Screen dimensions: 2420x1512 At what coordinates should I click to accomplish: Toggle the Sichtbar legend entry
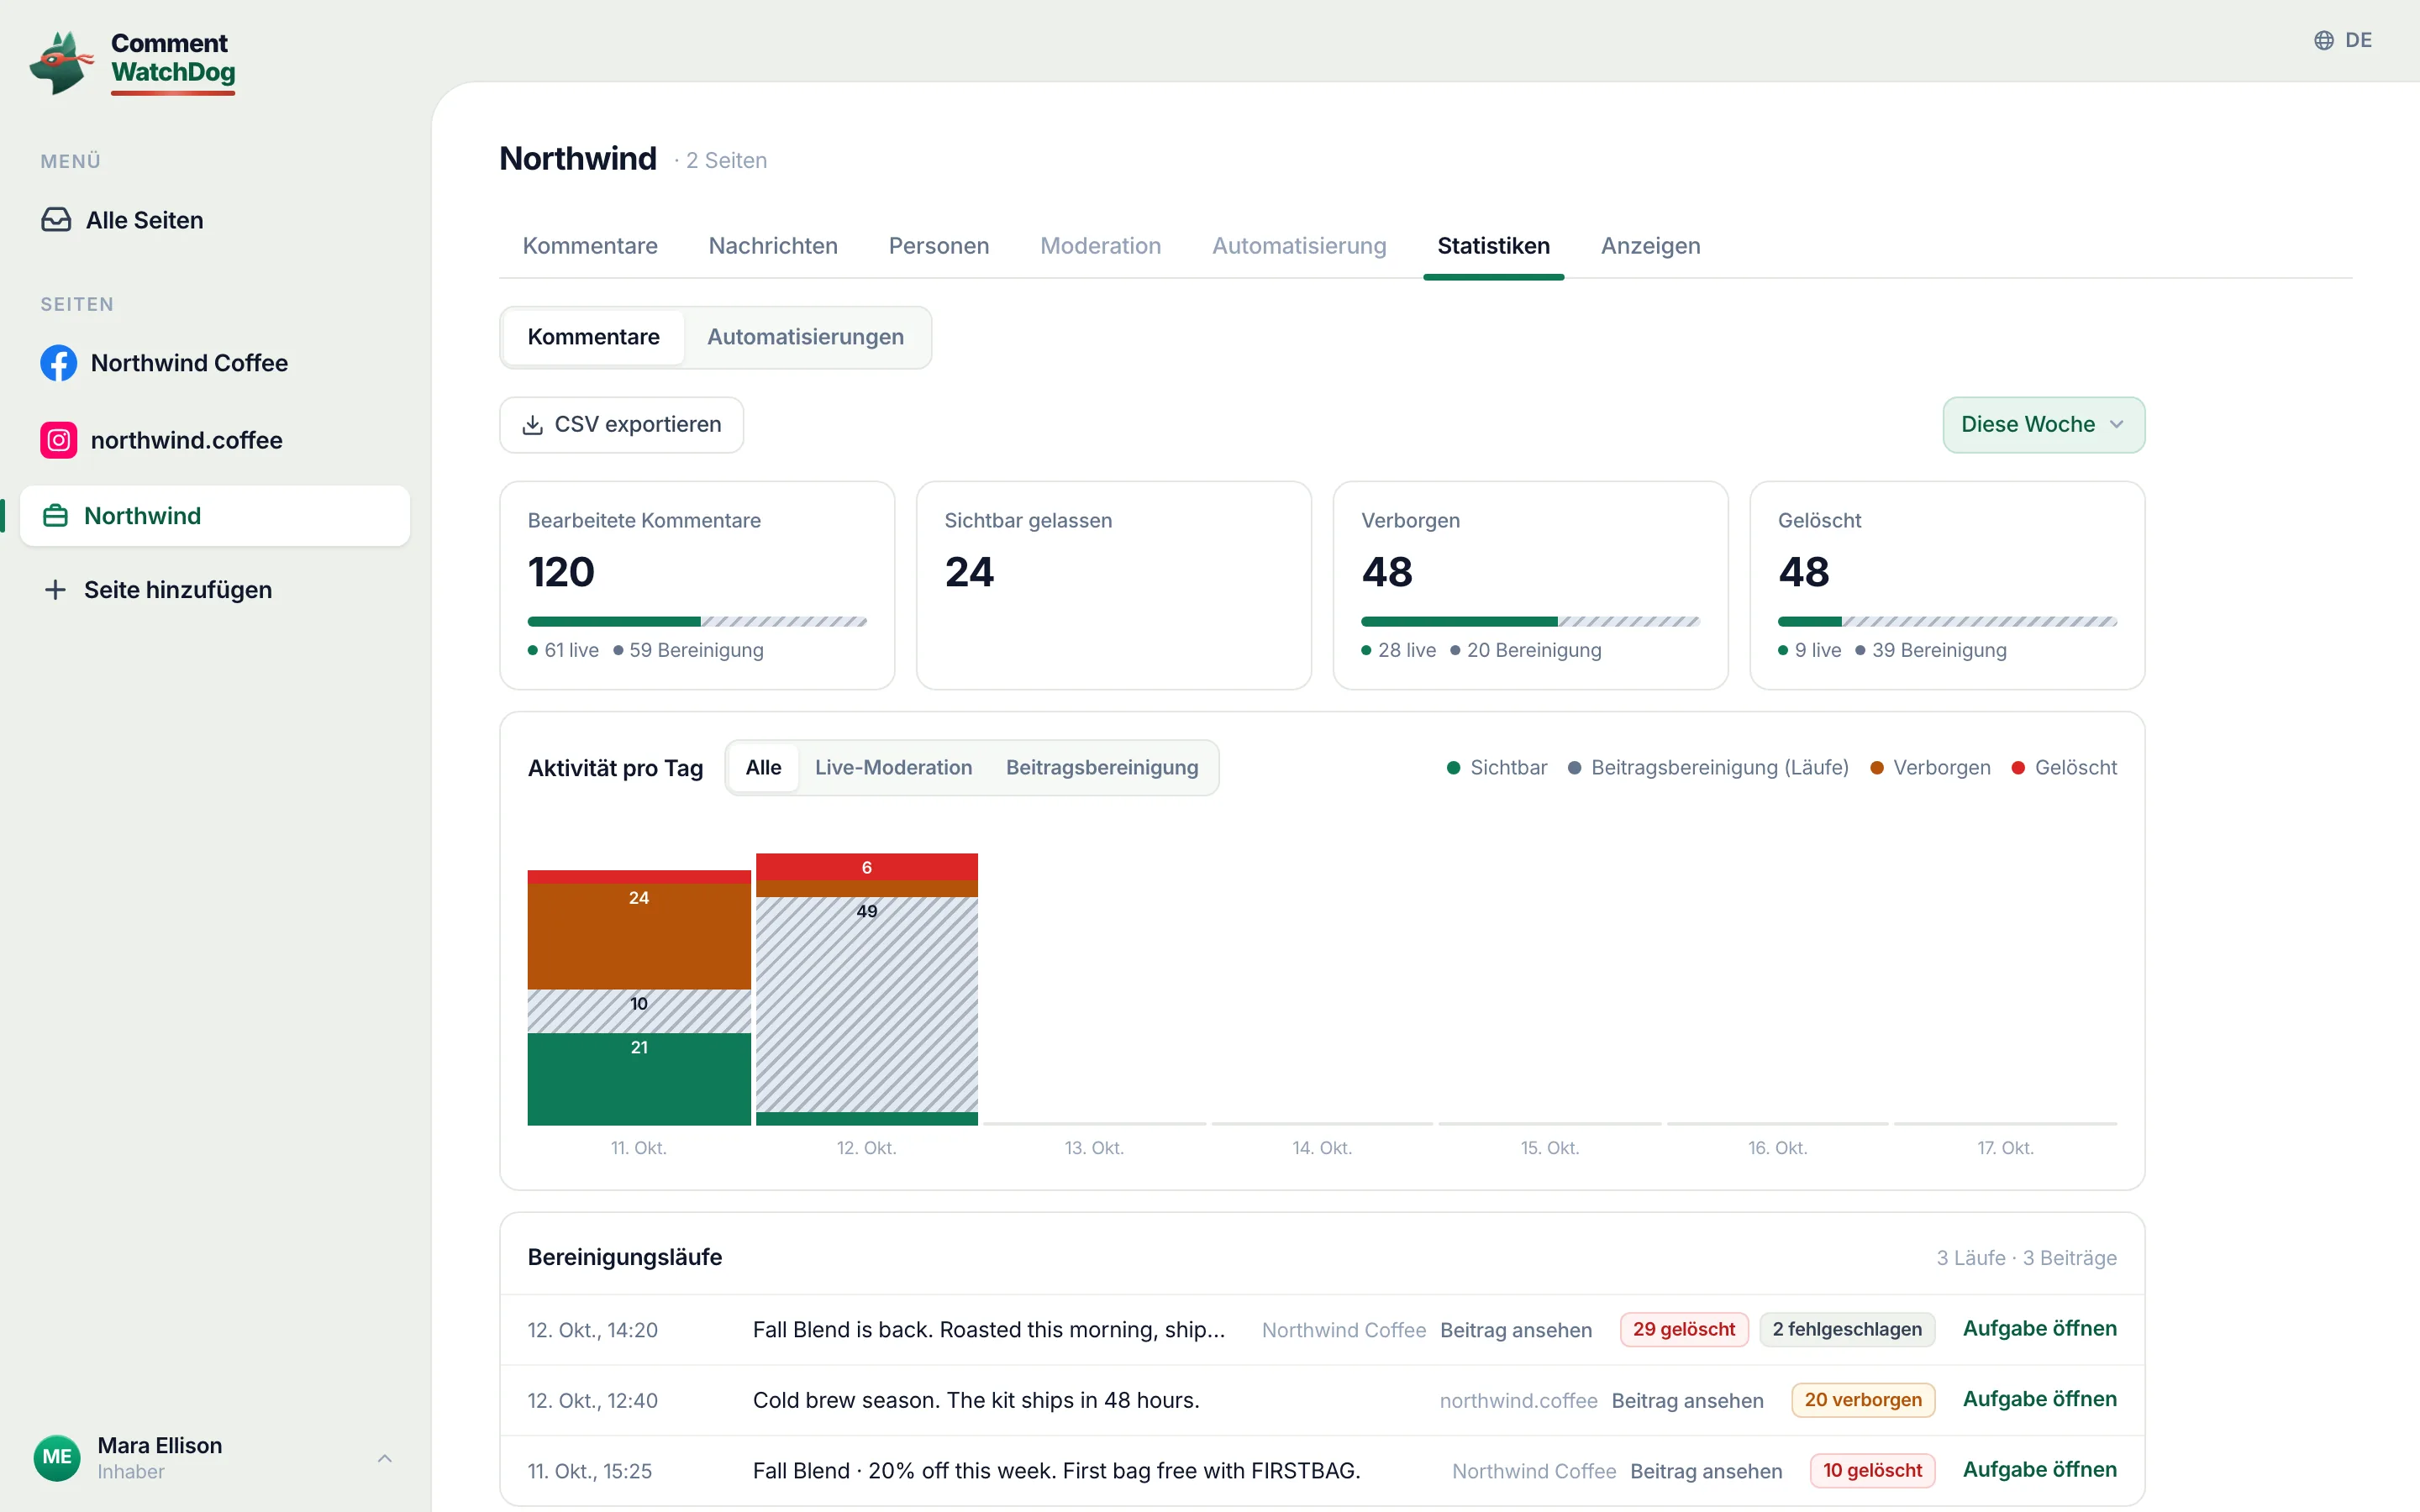click(x=1496, y=768)
